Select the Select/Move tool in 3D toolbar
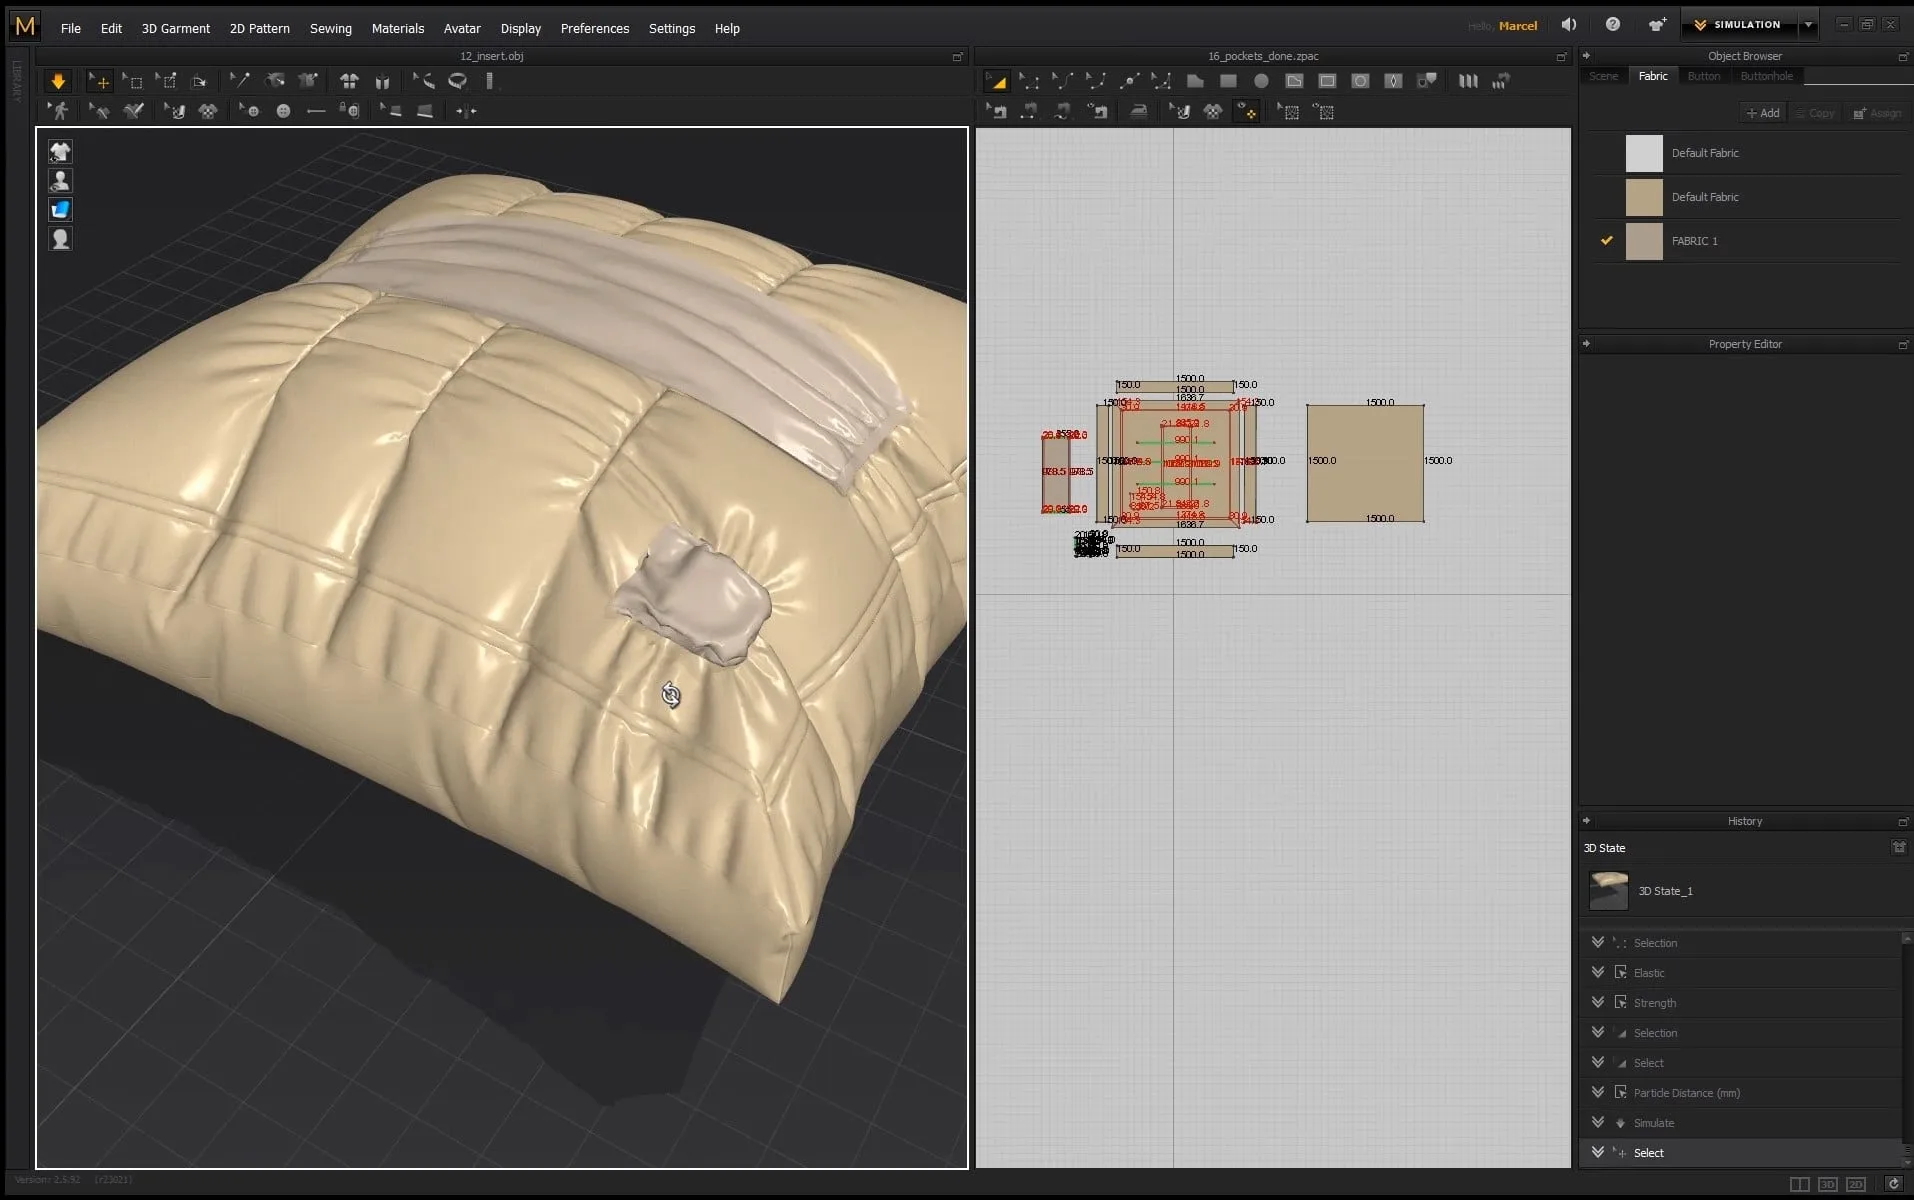Viewport: 1914px width, 1200px height. click(99, 81)
